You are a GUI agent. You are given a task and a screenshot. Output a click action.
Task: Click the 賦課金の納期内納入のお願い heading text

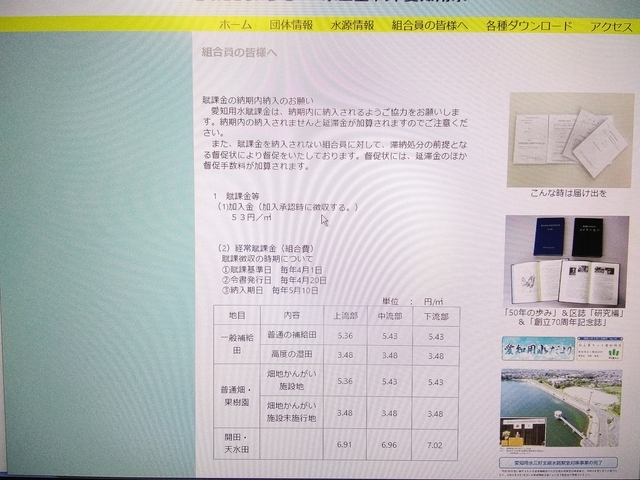(x=258, y=100)
